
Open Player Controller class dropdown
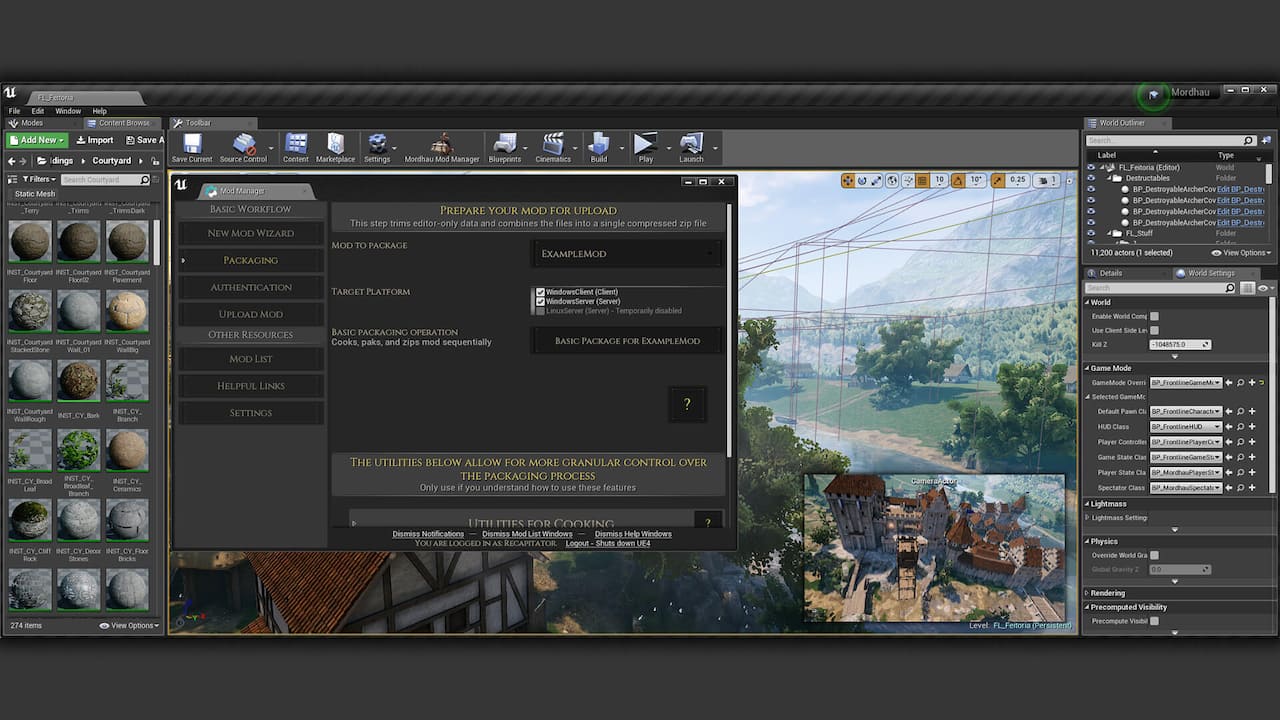(1186, 442)
